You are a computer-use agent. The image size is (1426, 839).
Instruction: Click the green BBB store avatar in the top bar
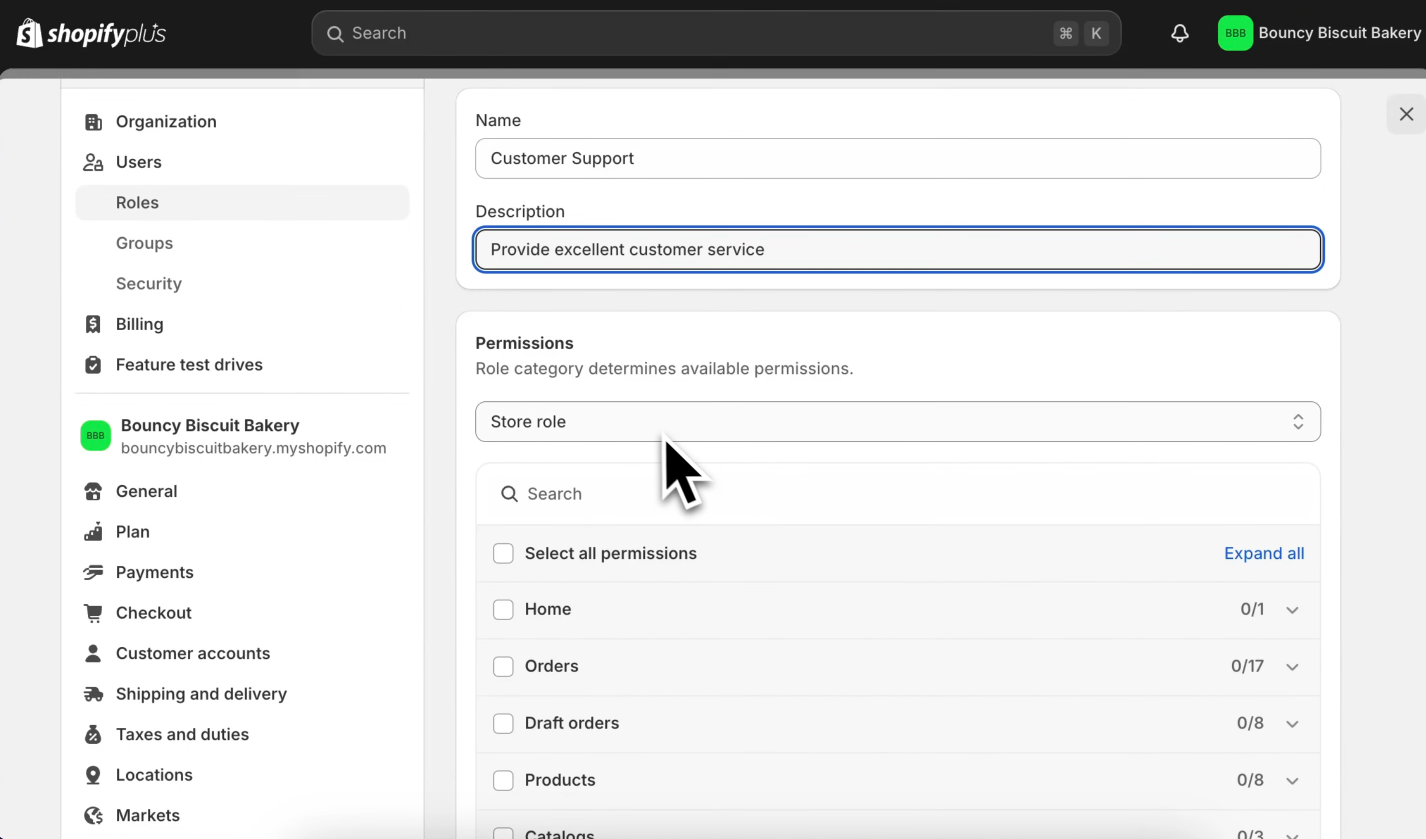click(x=1235, y=33)
